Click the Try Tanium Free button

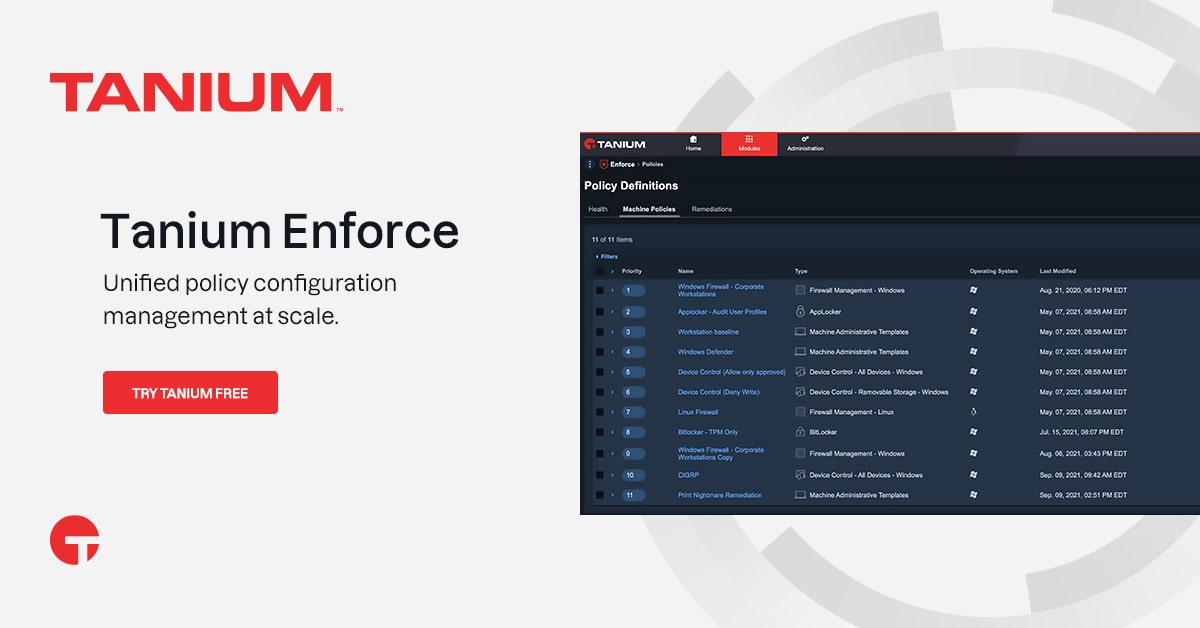190,393
